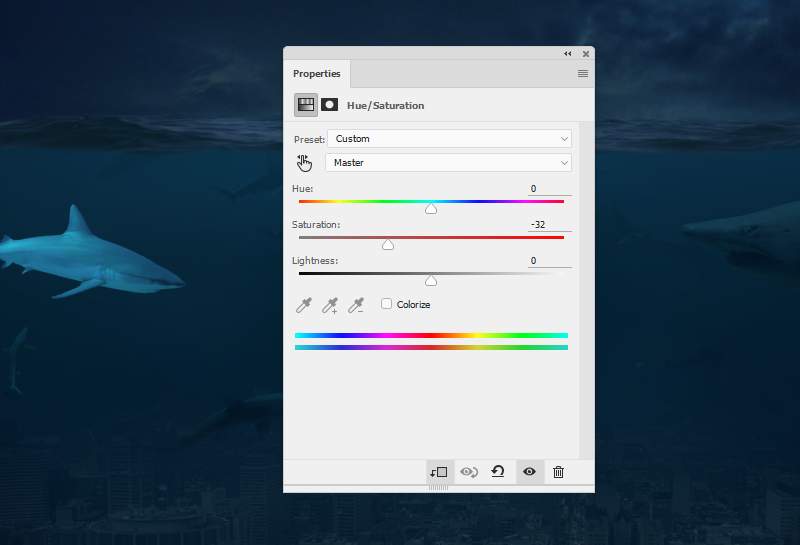Enable the Colorize checkbox
Image resolution: width=800 pixels, height=545 pixels.
(x=387, y=304)
